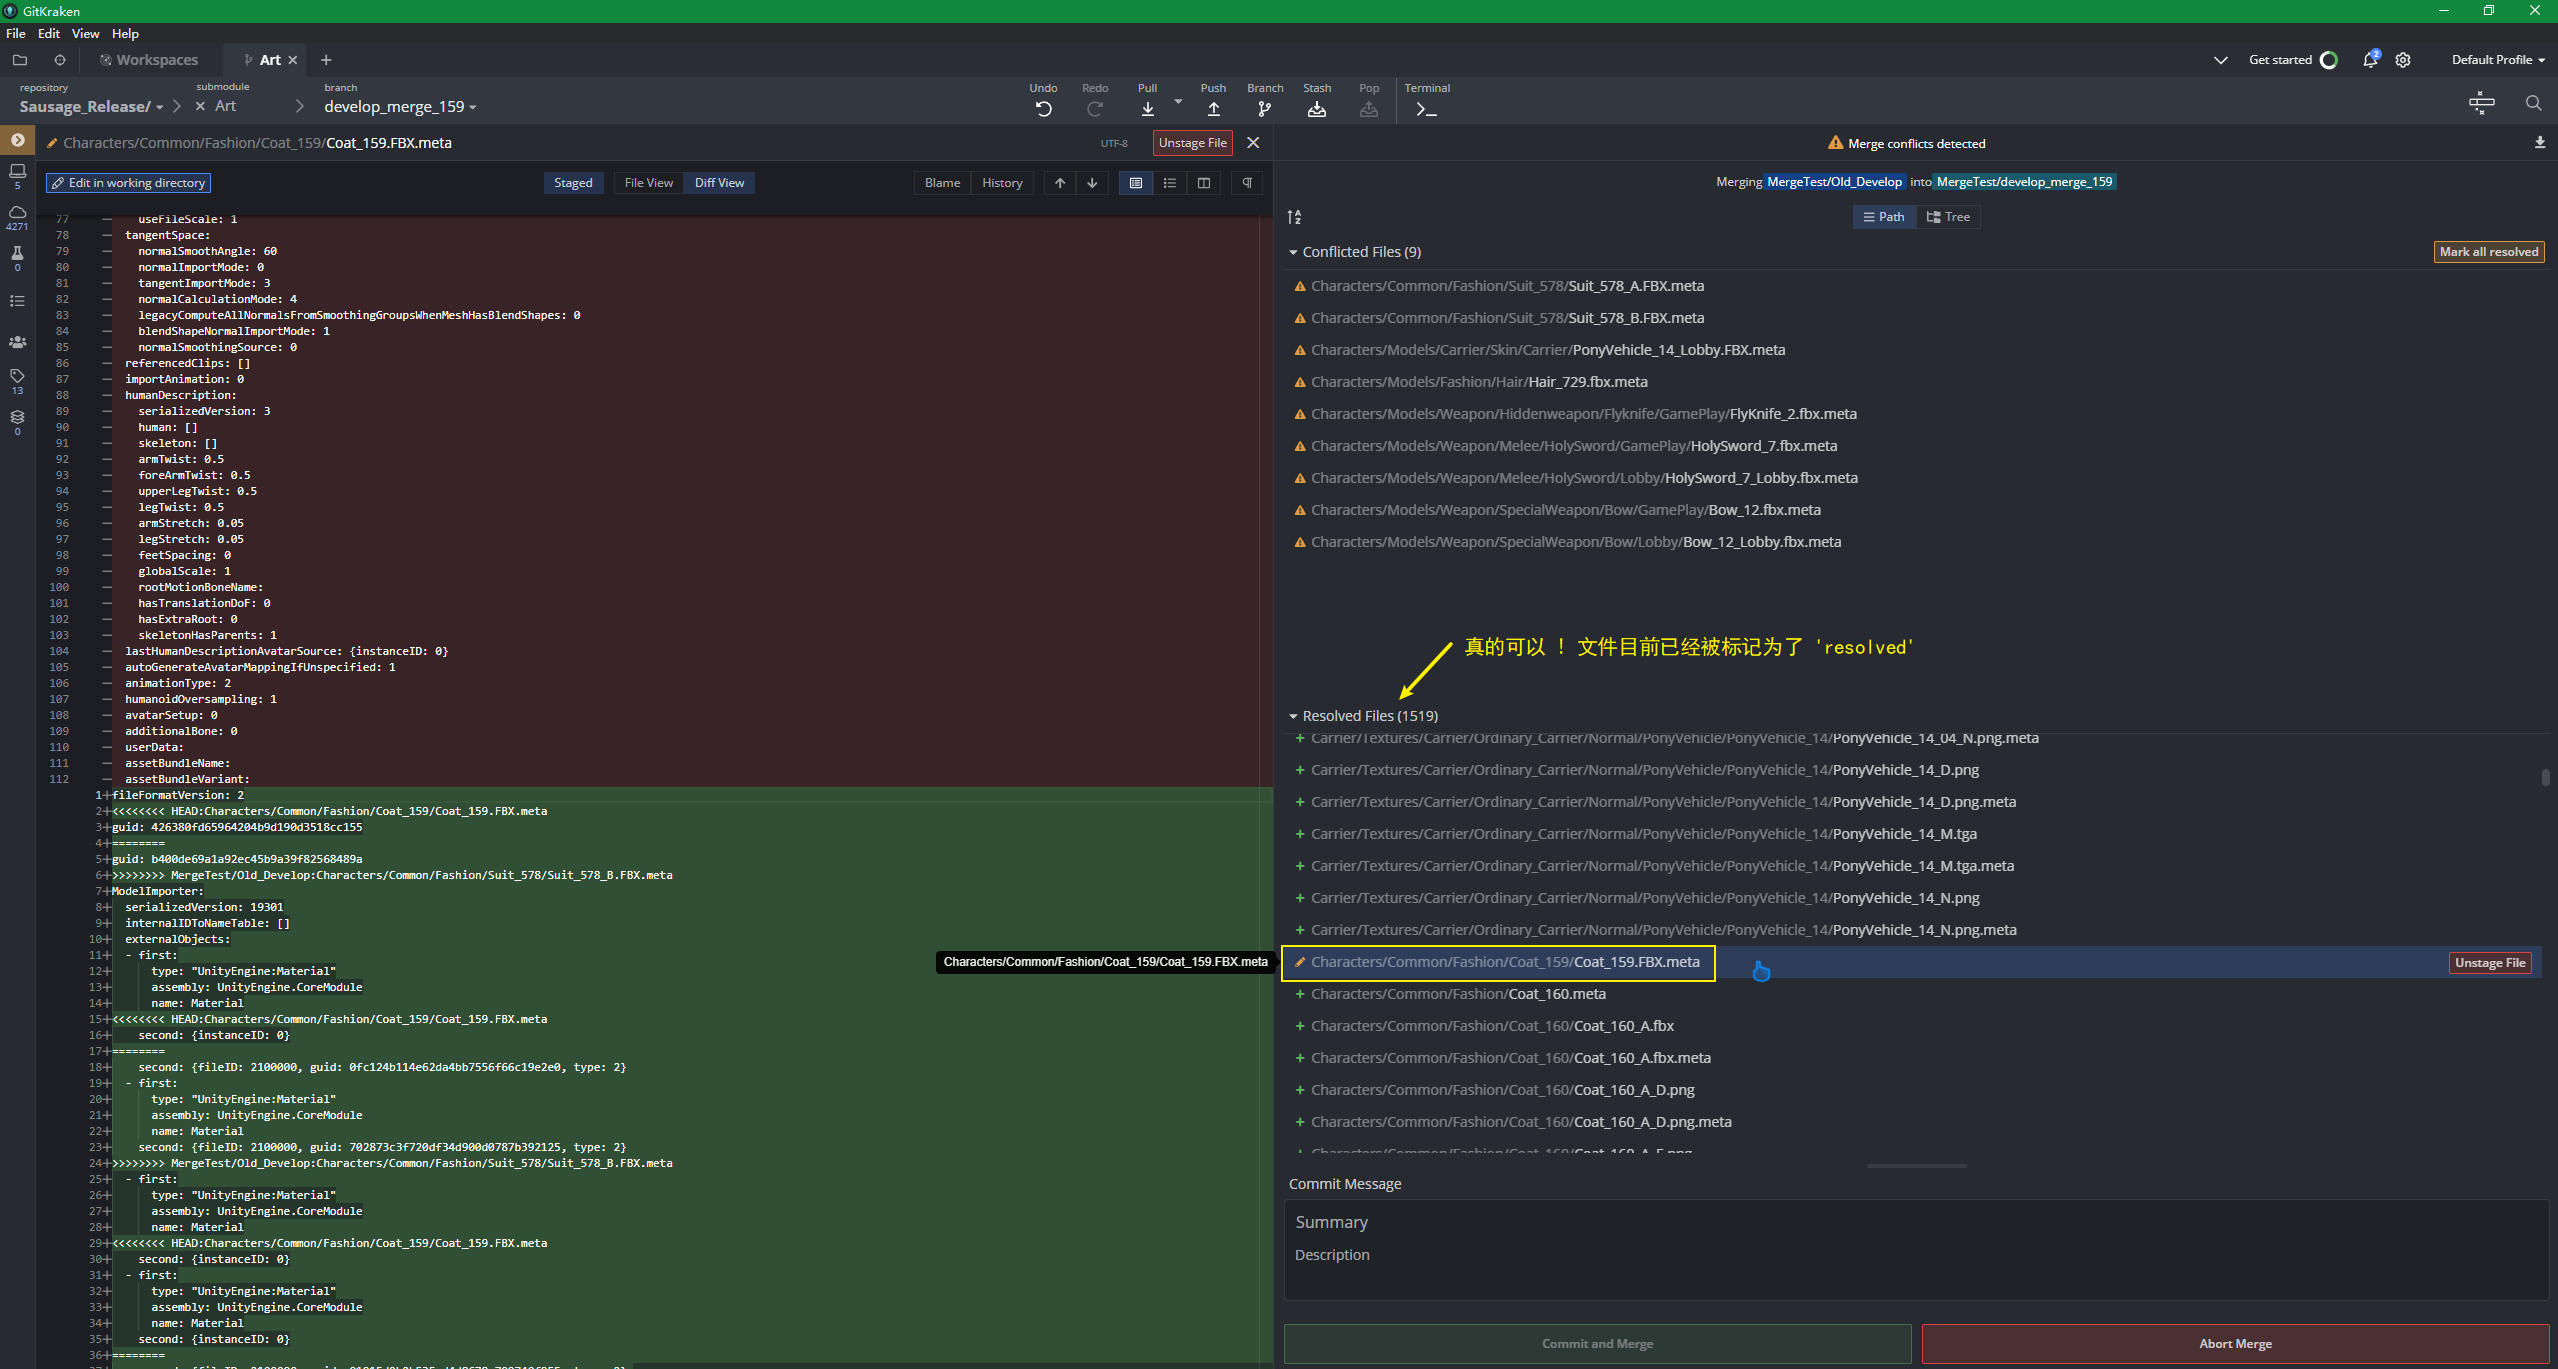Select the Staged view toggle
The width and height of the screenshot is (2558, 1369).
point(573,183)
